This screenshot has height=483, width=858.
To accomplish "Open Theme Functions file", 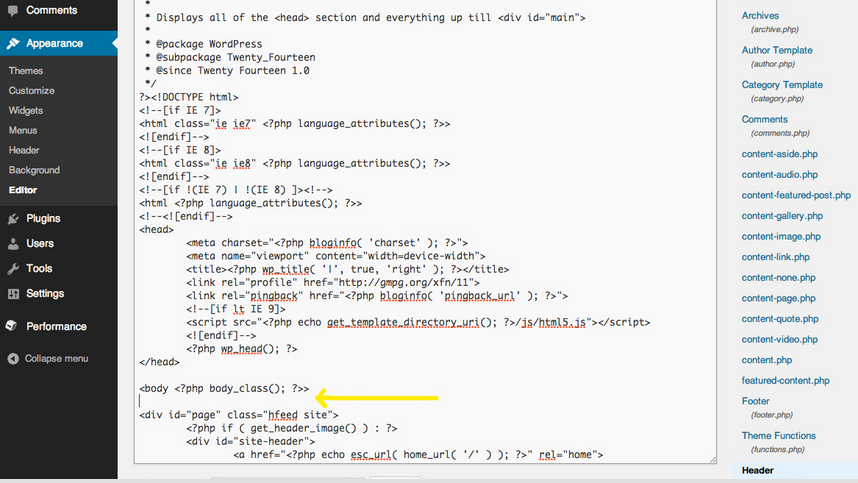I will 778,436.
